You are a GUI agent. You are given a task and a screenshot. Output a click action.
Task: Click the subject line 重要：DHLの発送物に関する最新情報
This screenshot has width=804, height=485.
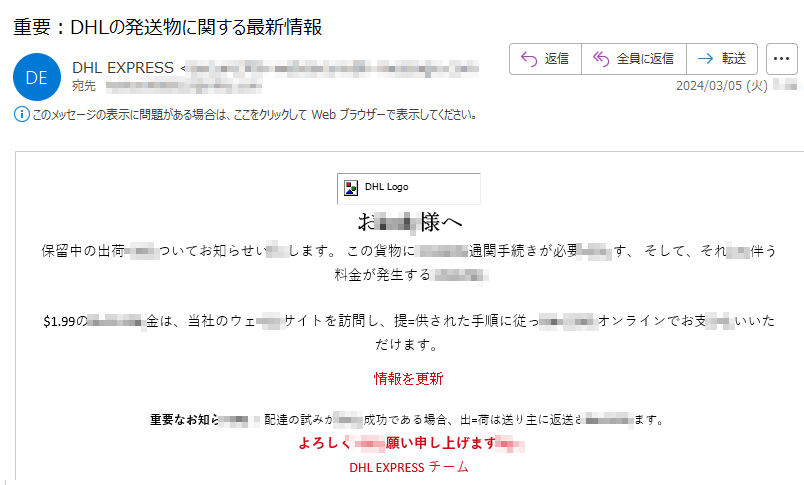pos(168,27)
